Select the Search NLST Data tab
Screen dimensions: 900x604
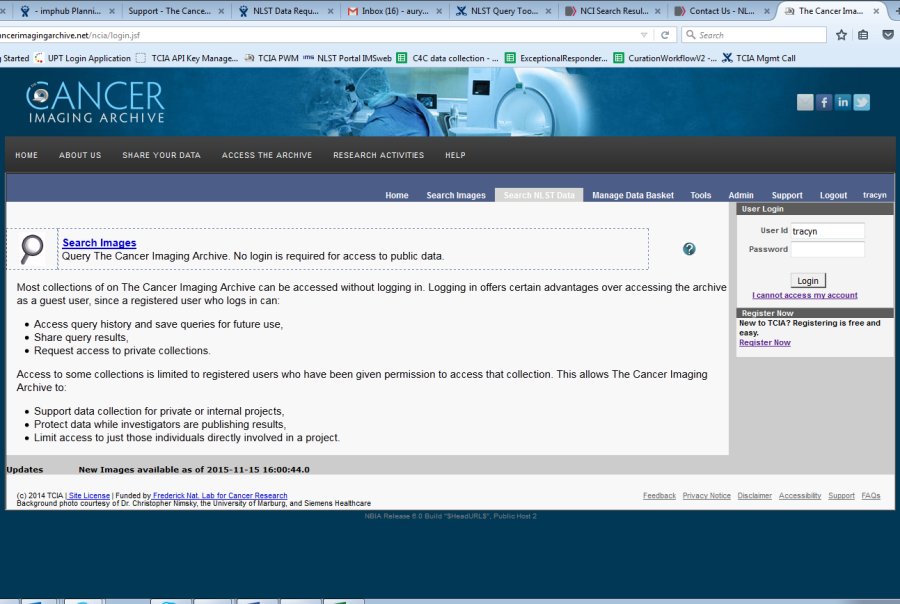[539, 195]
